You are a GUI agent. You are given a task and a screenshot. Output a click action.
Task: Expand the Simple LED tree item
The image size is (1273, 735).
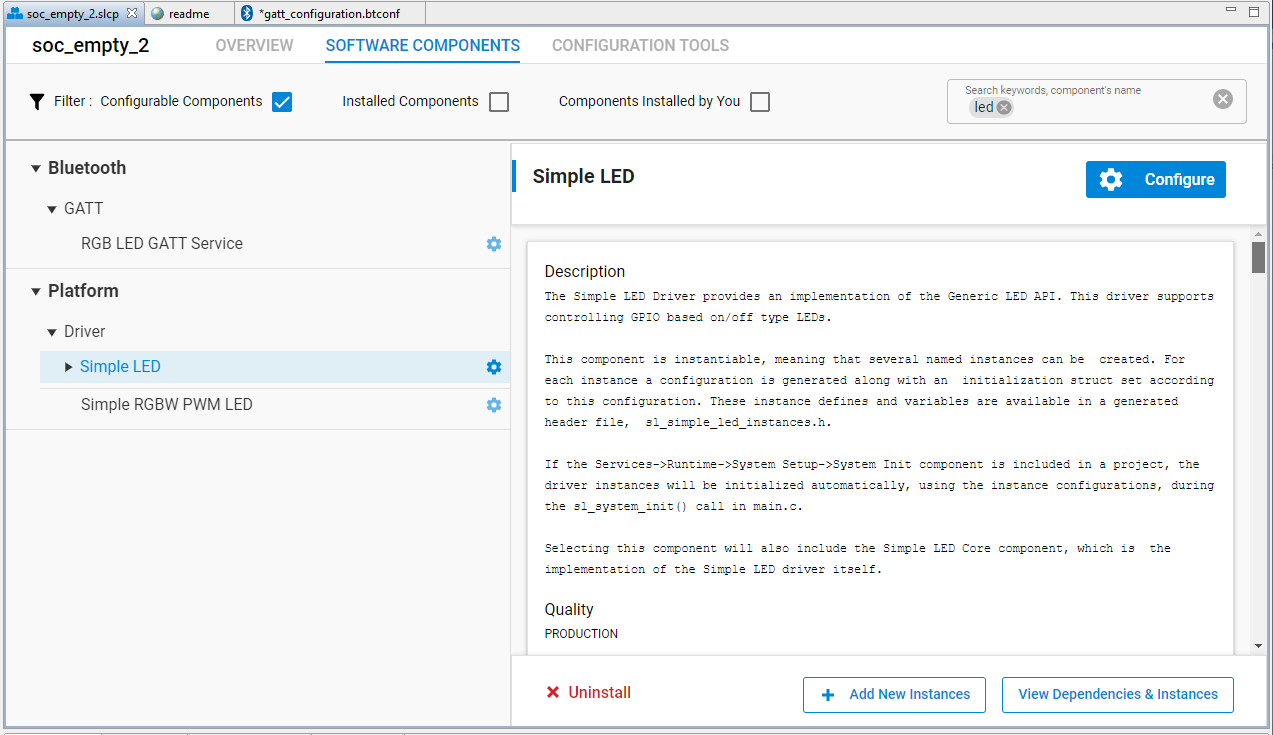pyautogui.click(x=66, y=366)
